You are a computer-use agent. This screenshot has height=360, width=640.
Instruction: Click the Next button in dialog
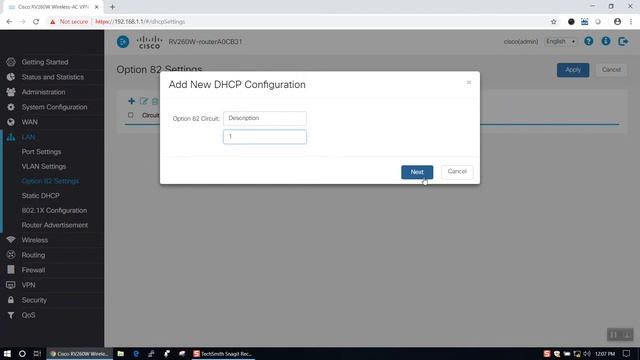(x=417, y=172)
